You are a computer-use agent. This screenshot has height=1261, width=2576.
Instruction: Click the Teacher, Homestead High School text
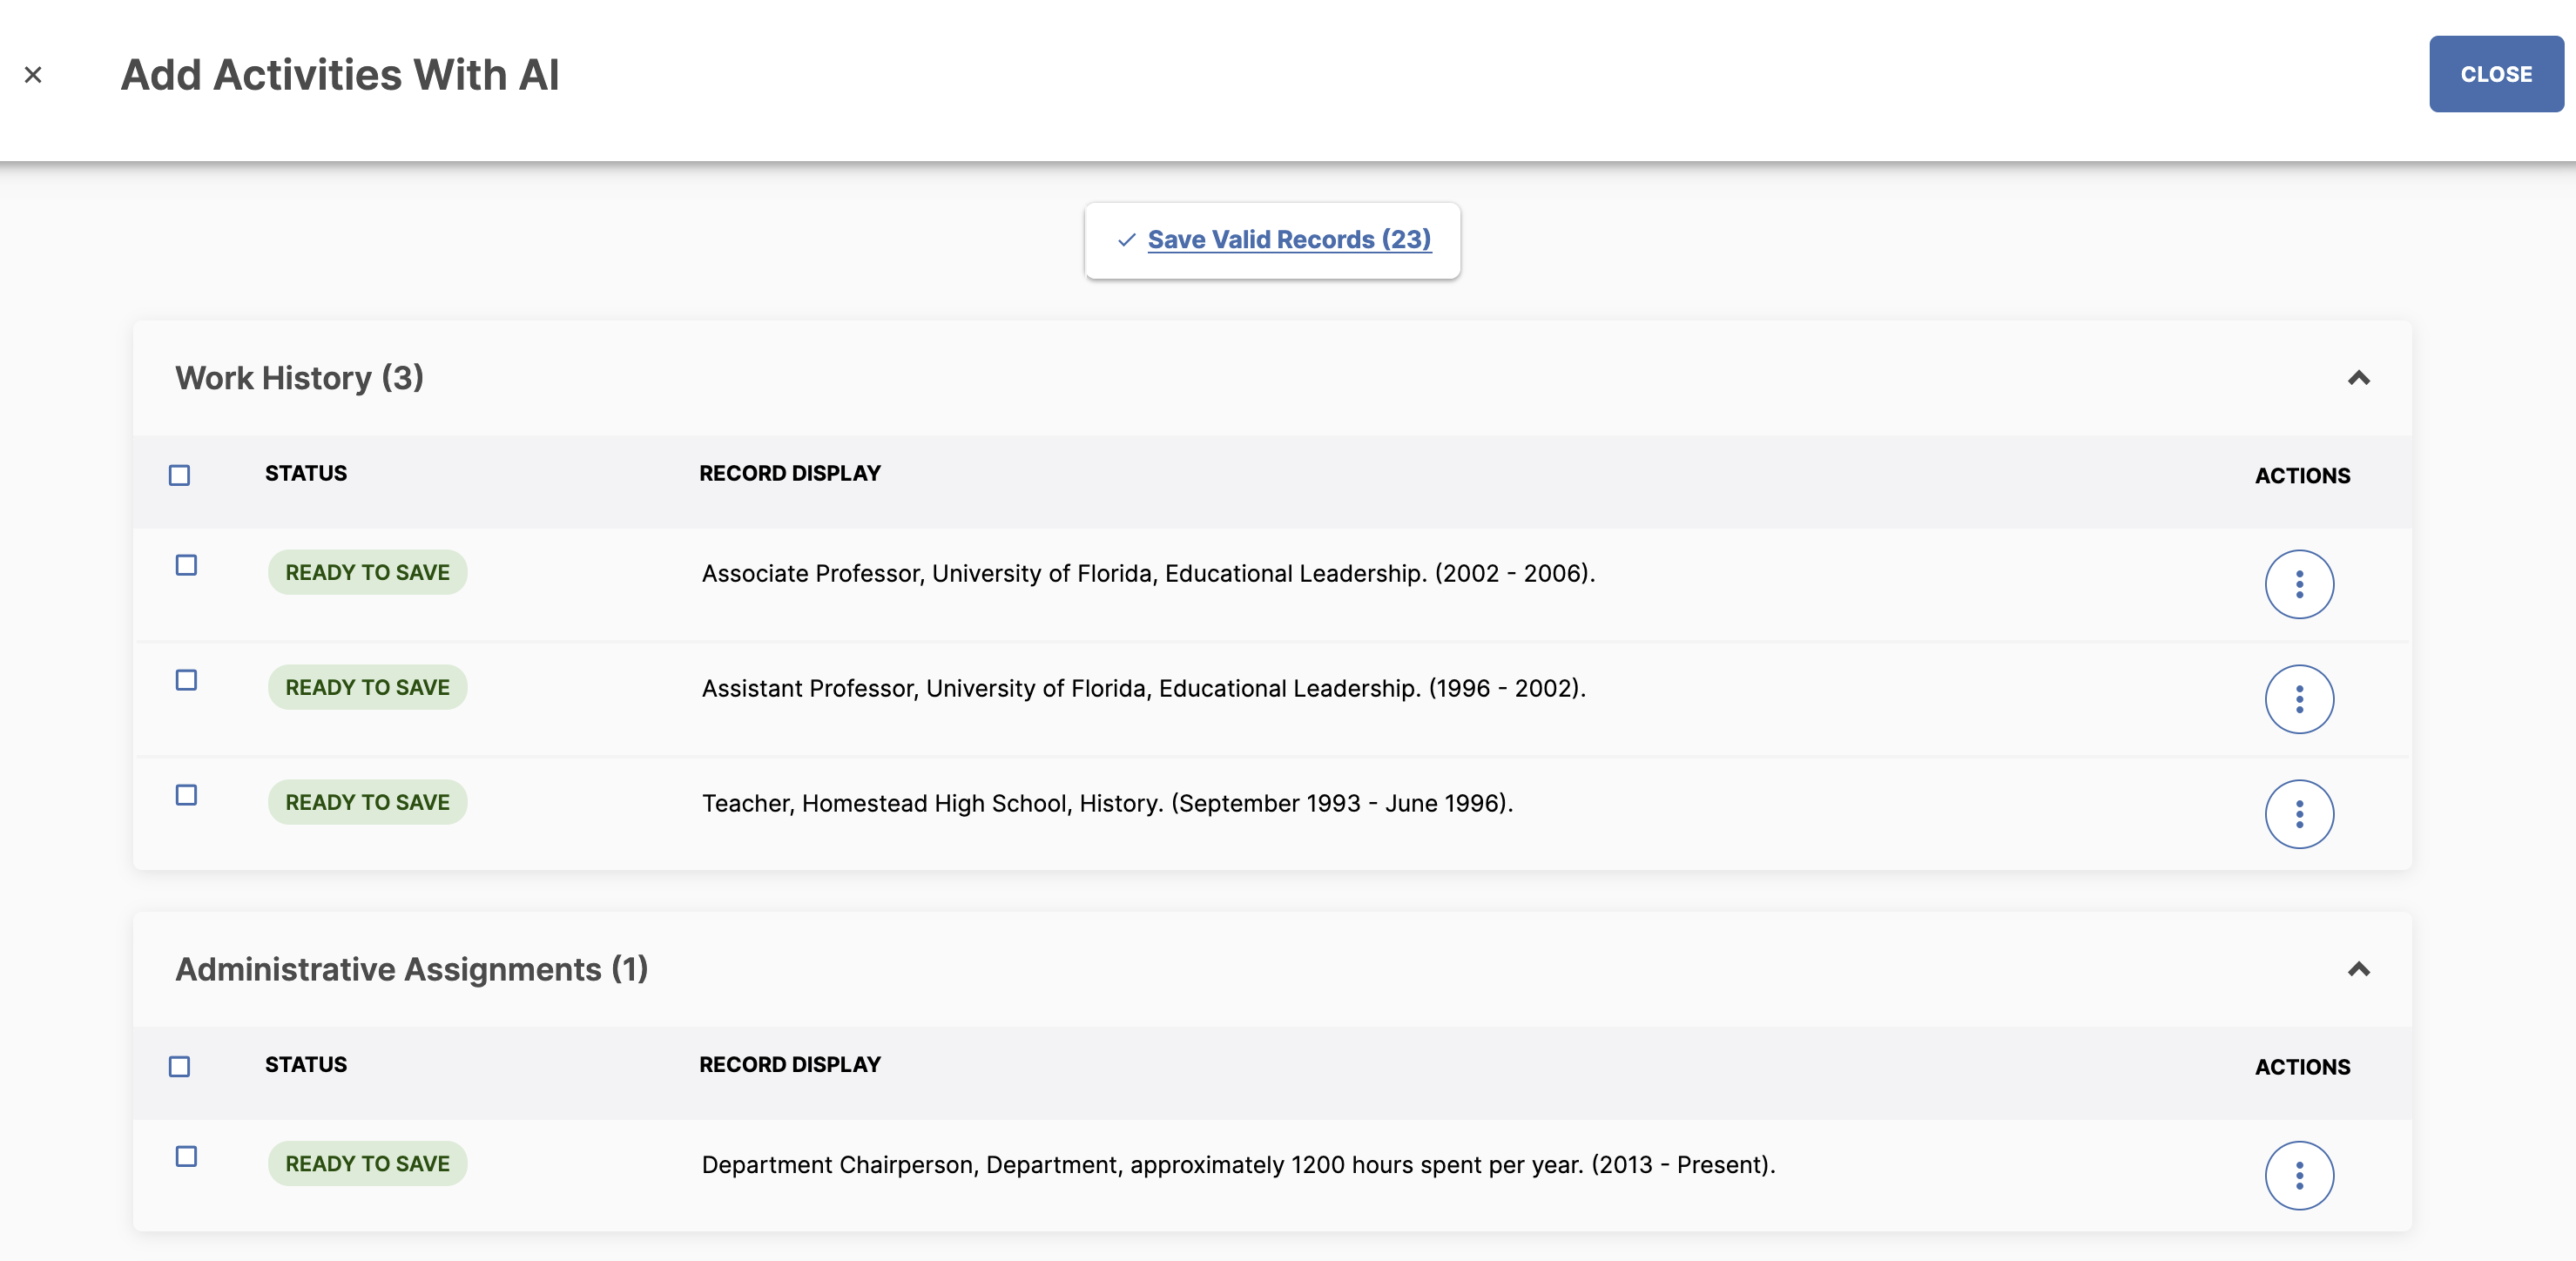click(x=1107, y=804)
